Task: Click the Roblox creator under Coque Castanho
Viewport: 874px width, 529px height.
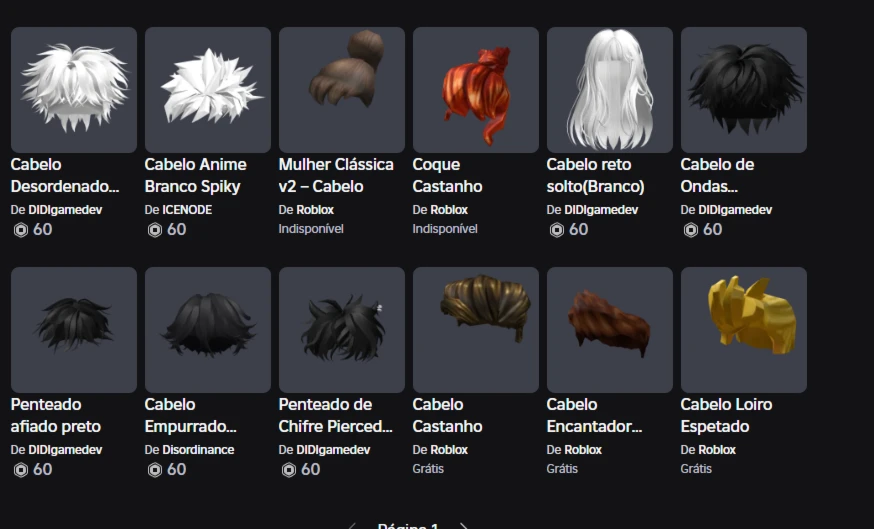Action: pyautogui.click(x=449, y=210)
